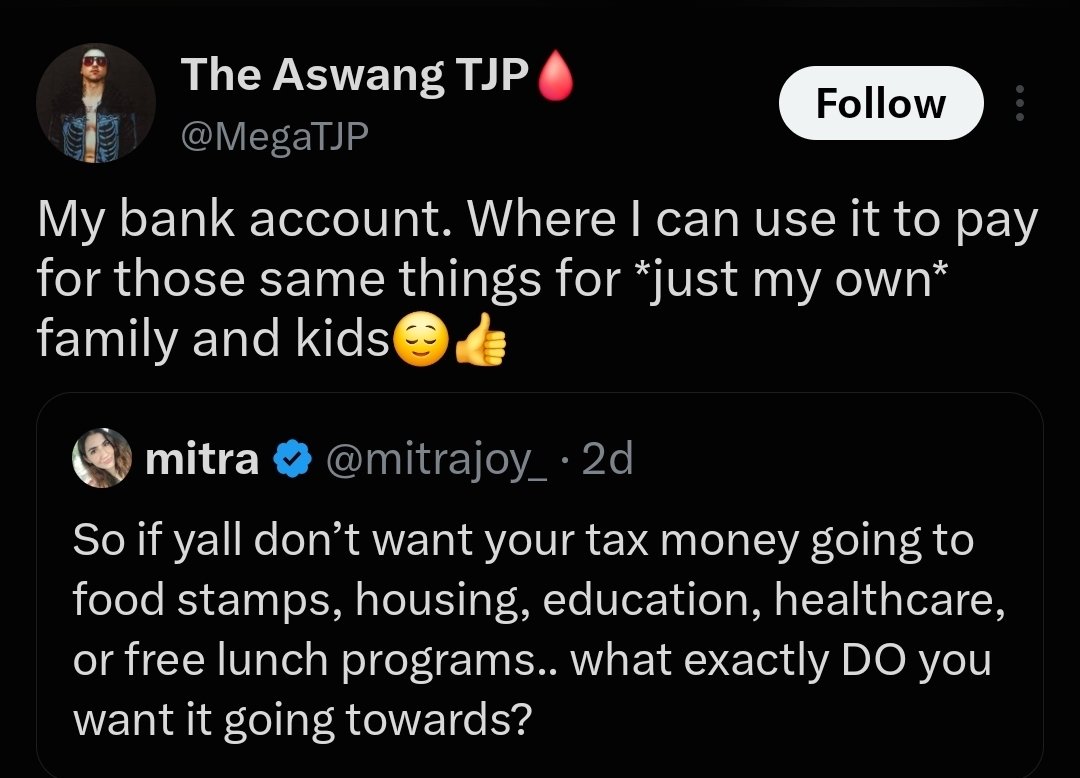Follow The Aswang TJP account
Image resolution: width=1080 pixels, height=778 pixels.
click(x=881, y=103)
